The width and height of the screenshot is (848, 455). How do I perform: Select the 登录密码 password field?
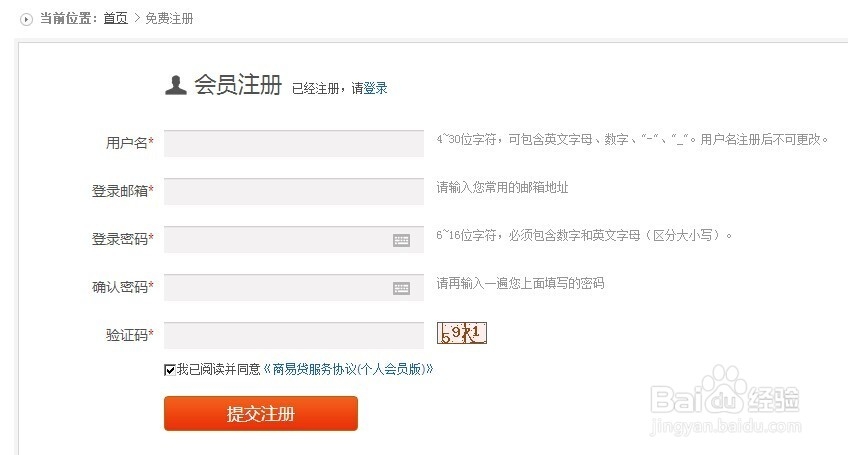[275, 239]
